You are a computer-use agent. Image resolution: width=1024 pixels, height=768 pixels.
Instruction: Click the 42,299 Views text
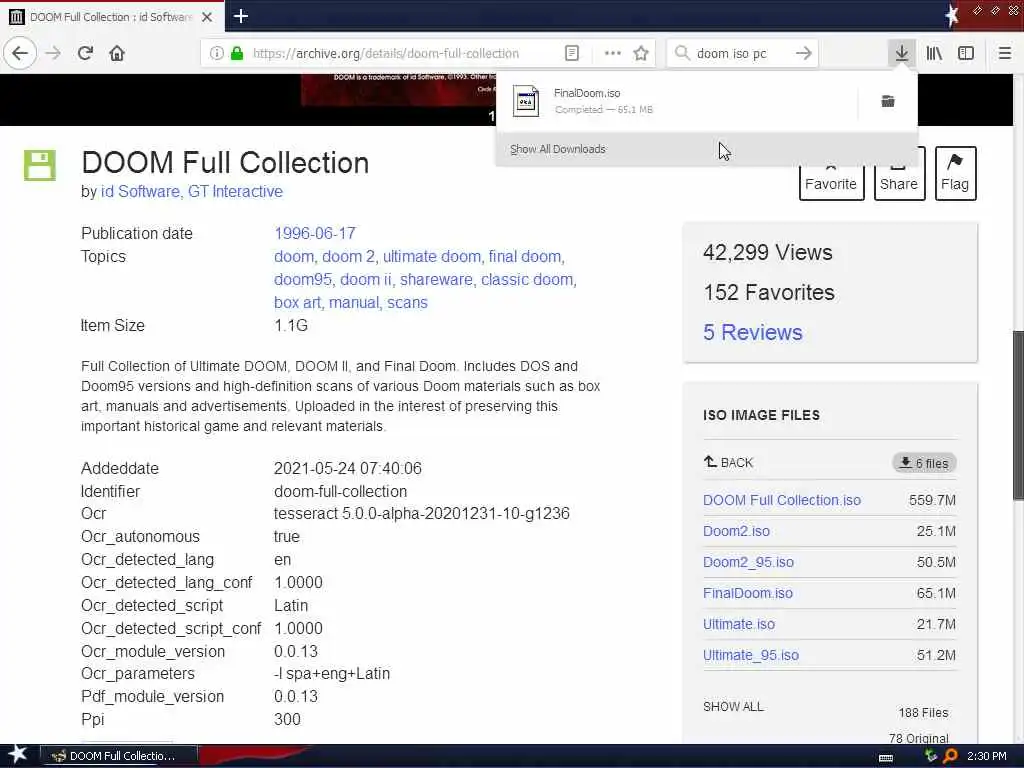(768, 252)
